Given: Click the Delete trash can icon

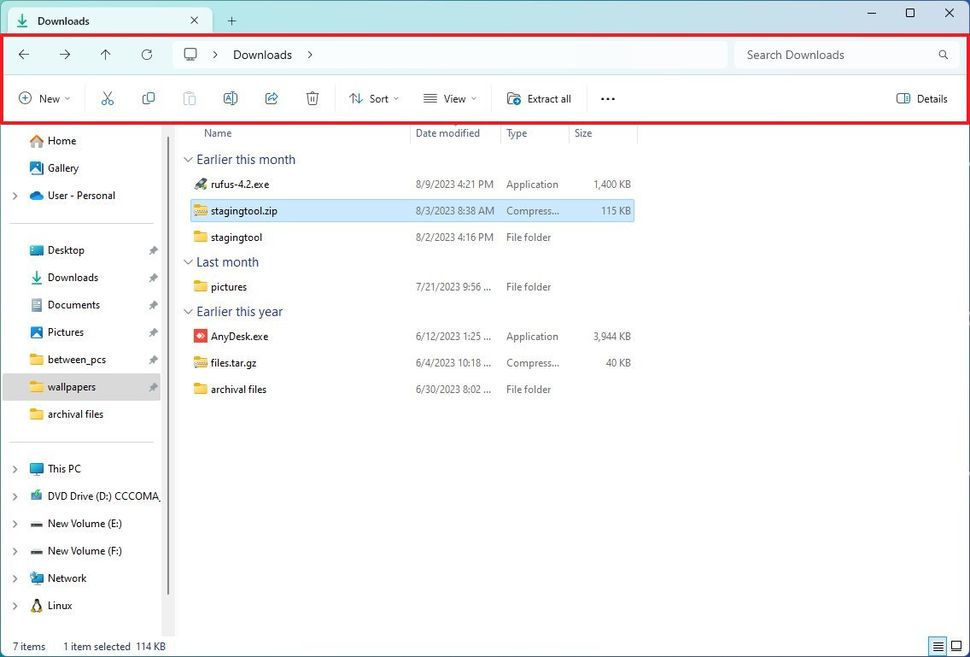Looking at the screenshot, I should (312, 98).
